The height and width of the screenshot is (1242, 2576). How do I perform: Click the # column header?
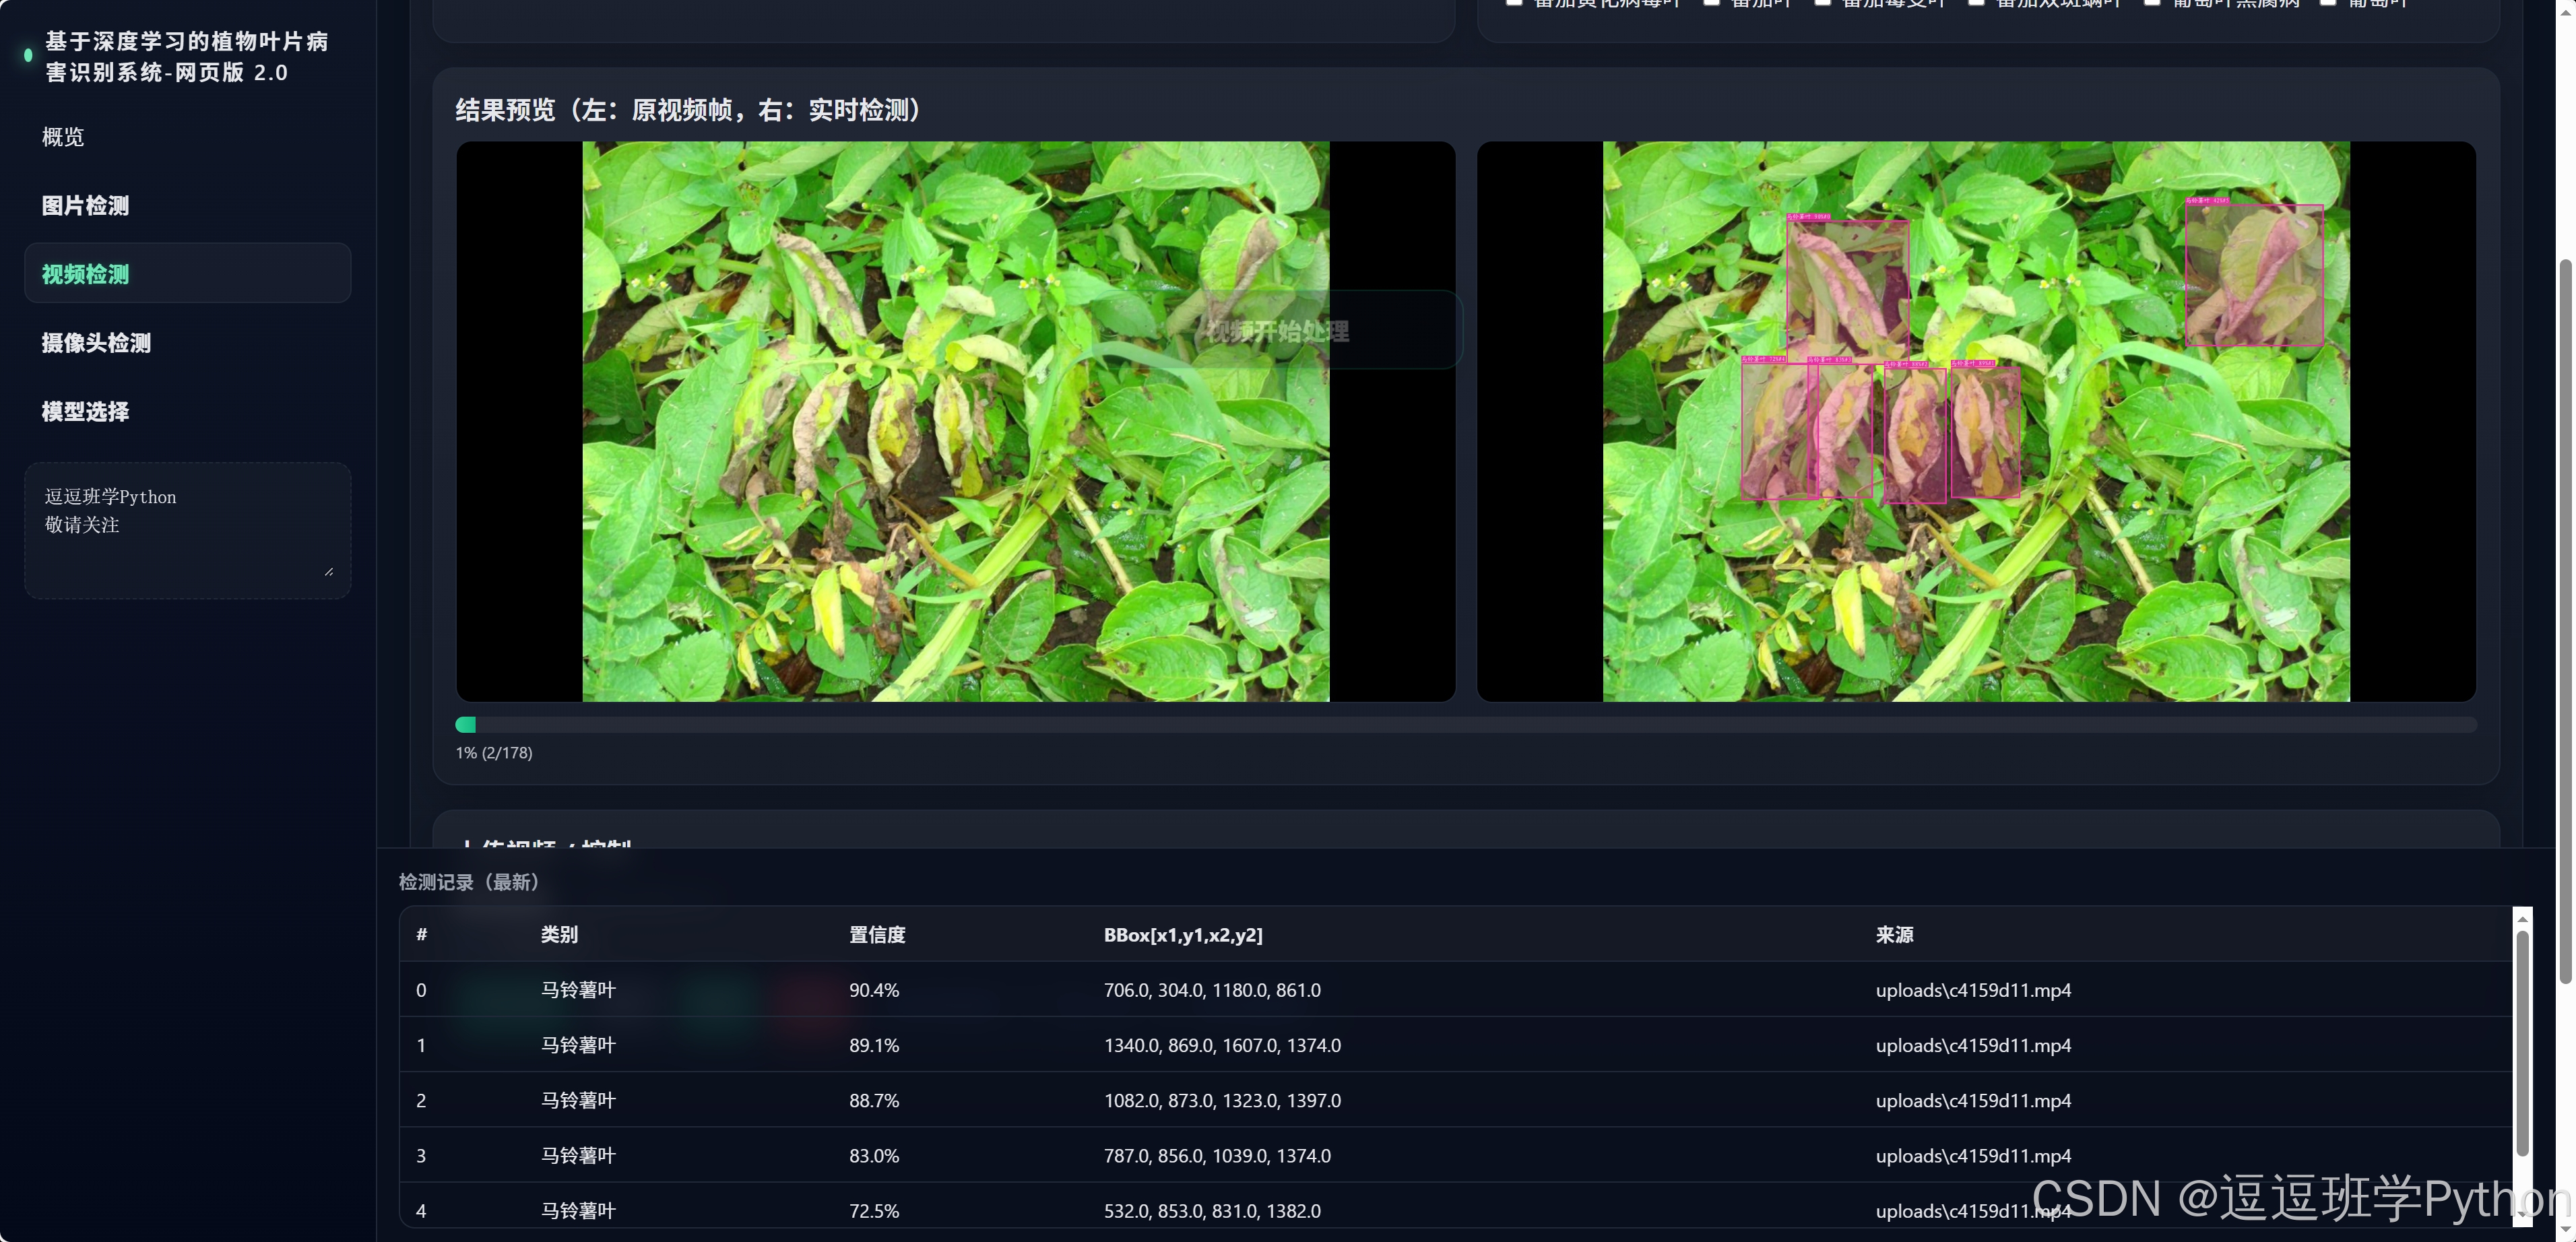pyautogui.click(x=422, y=935)
